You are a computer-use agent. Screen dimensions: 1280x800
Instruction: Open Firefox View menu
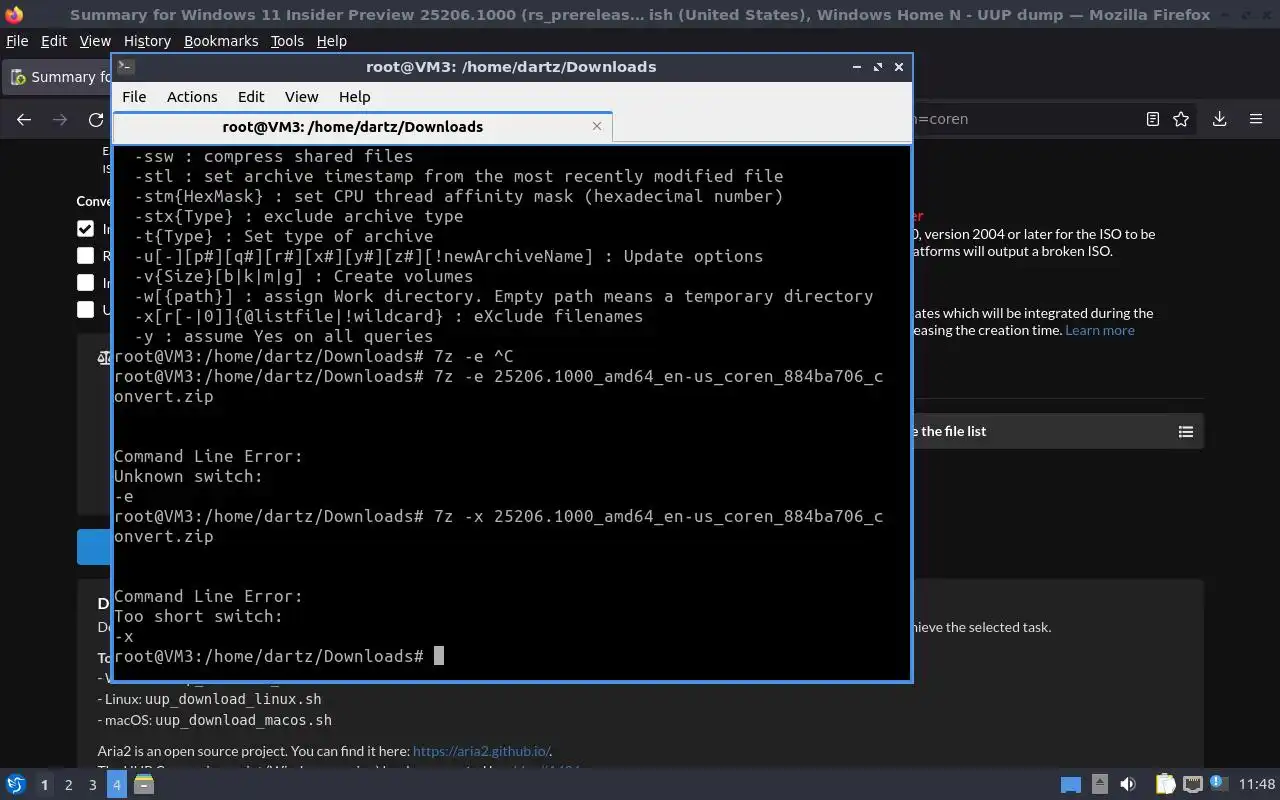[95, 41]
